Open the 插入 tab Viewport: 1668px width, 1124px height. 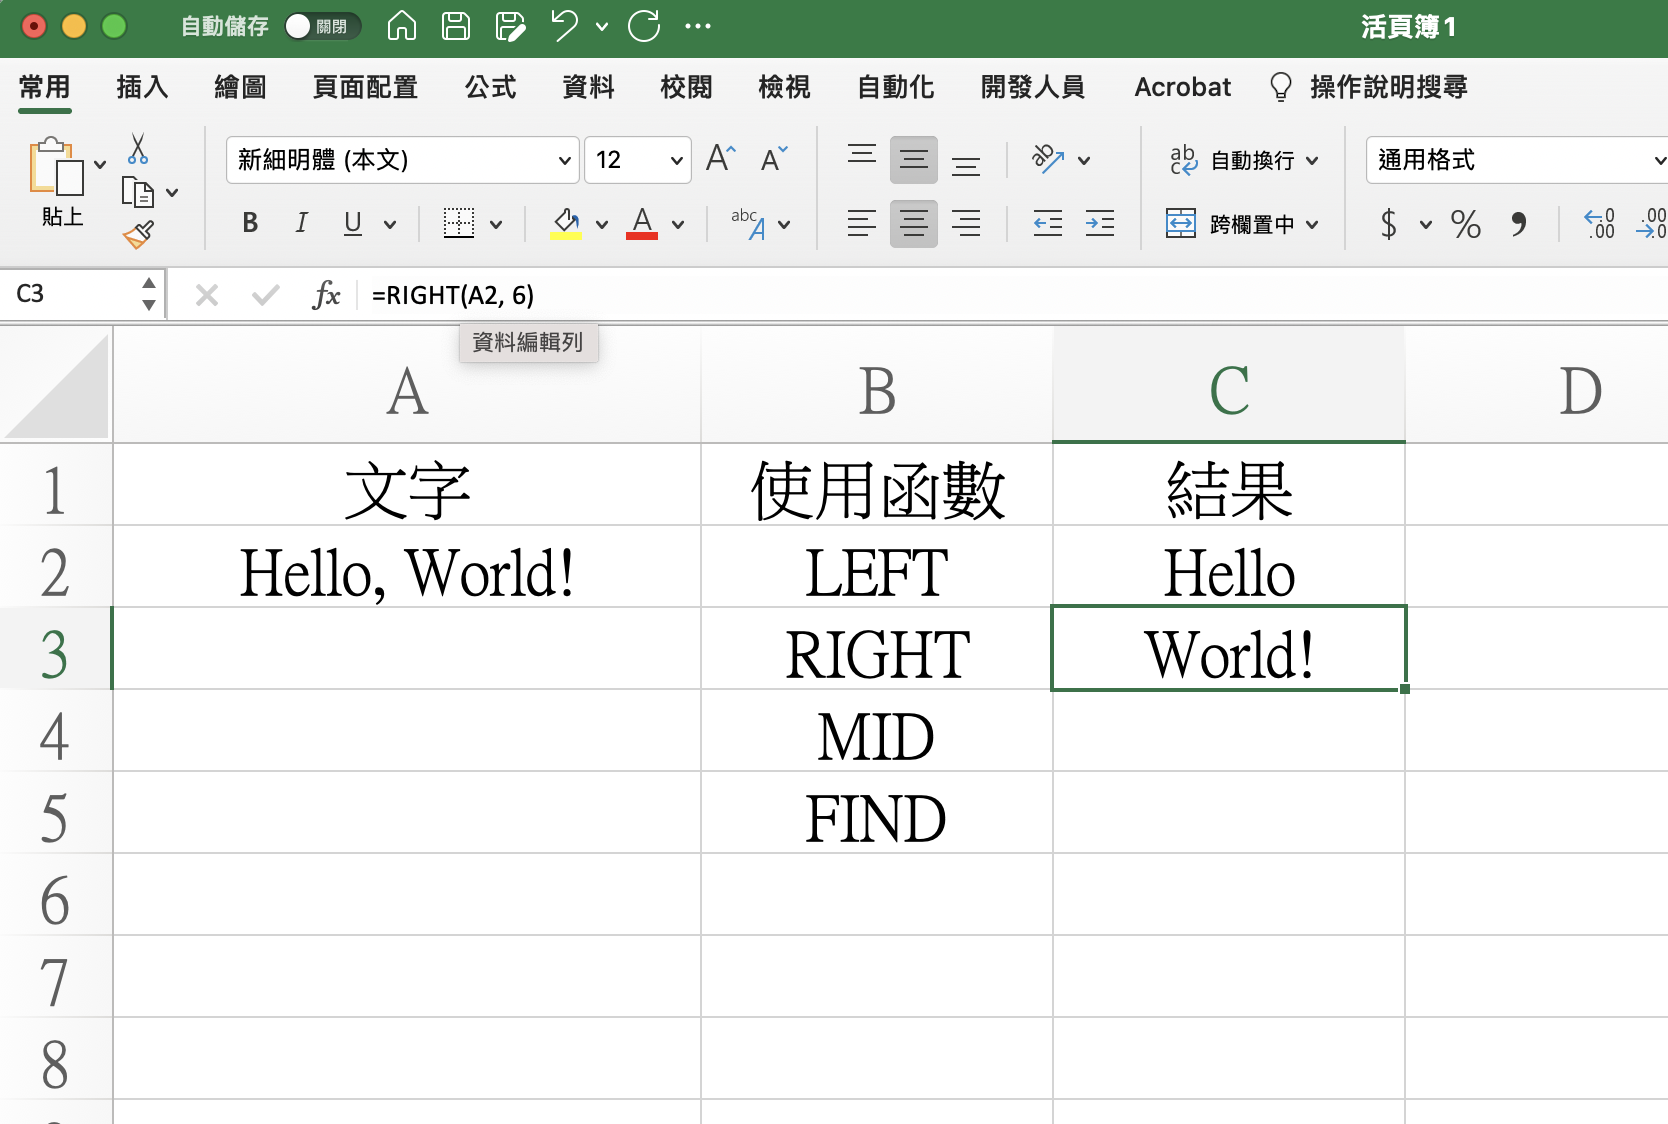coord(142,87)
